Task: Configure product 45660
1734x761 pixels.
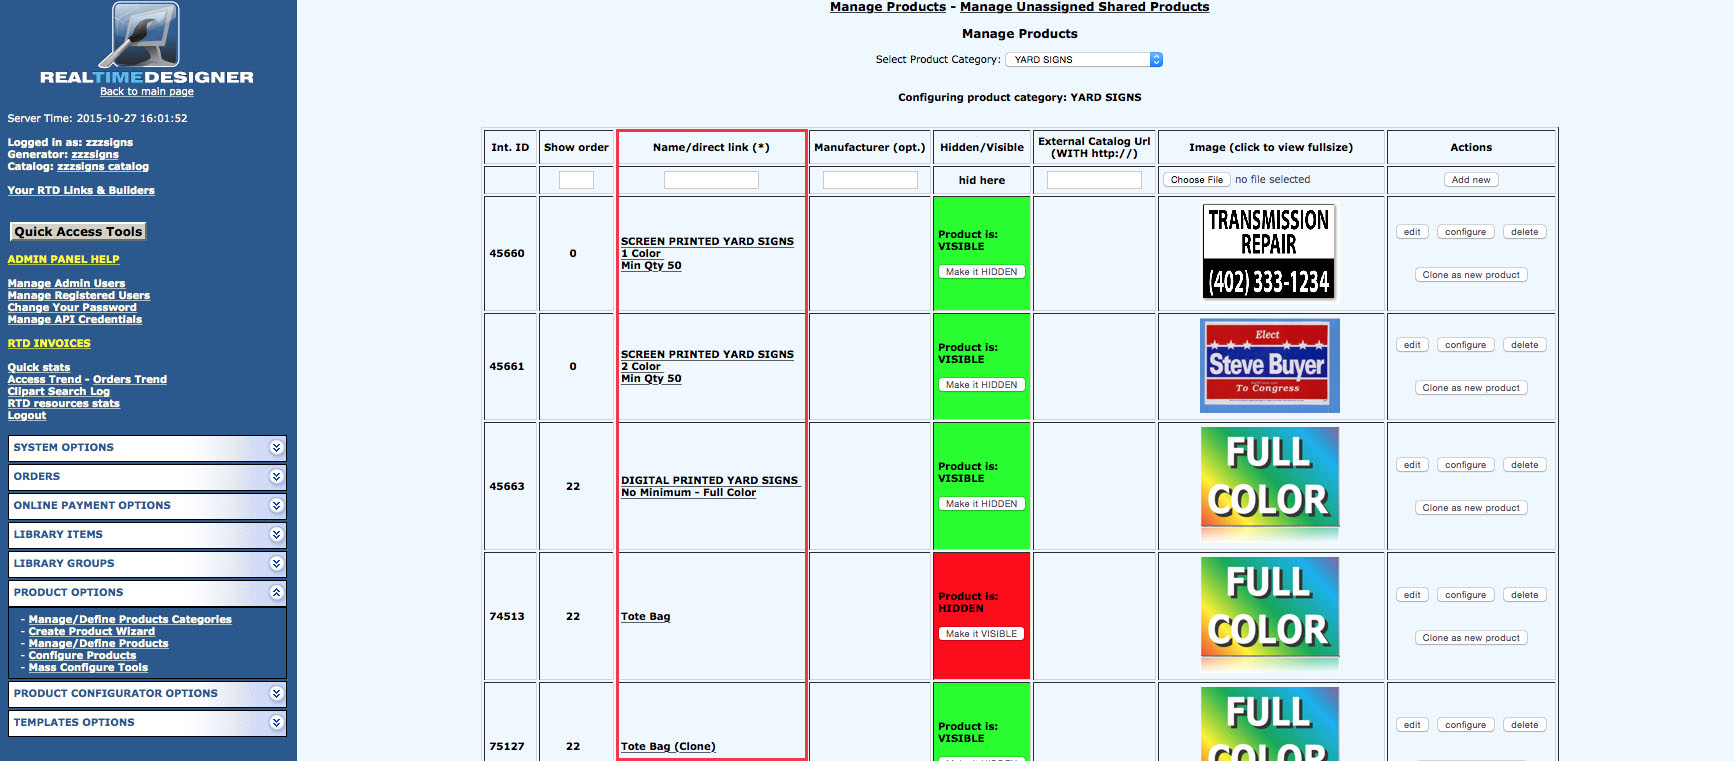Action: click(x=1465, y=232)
